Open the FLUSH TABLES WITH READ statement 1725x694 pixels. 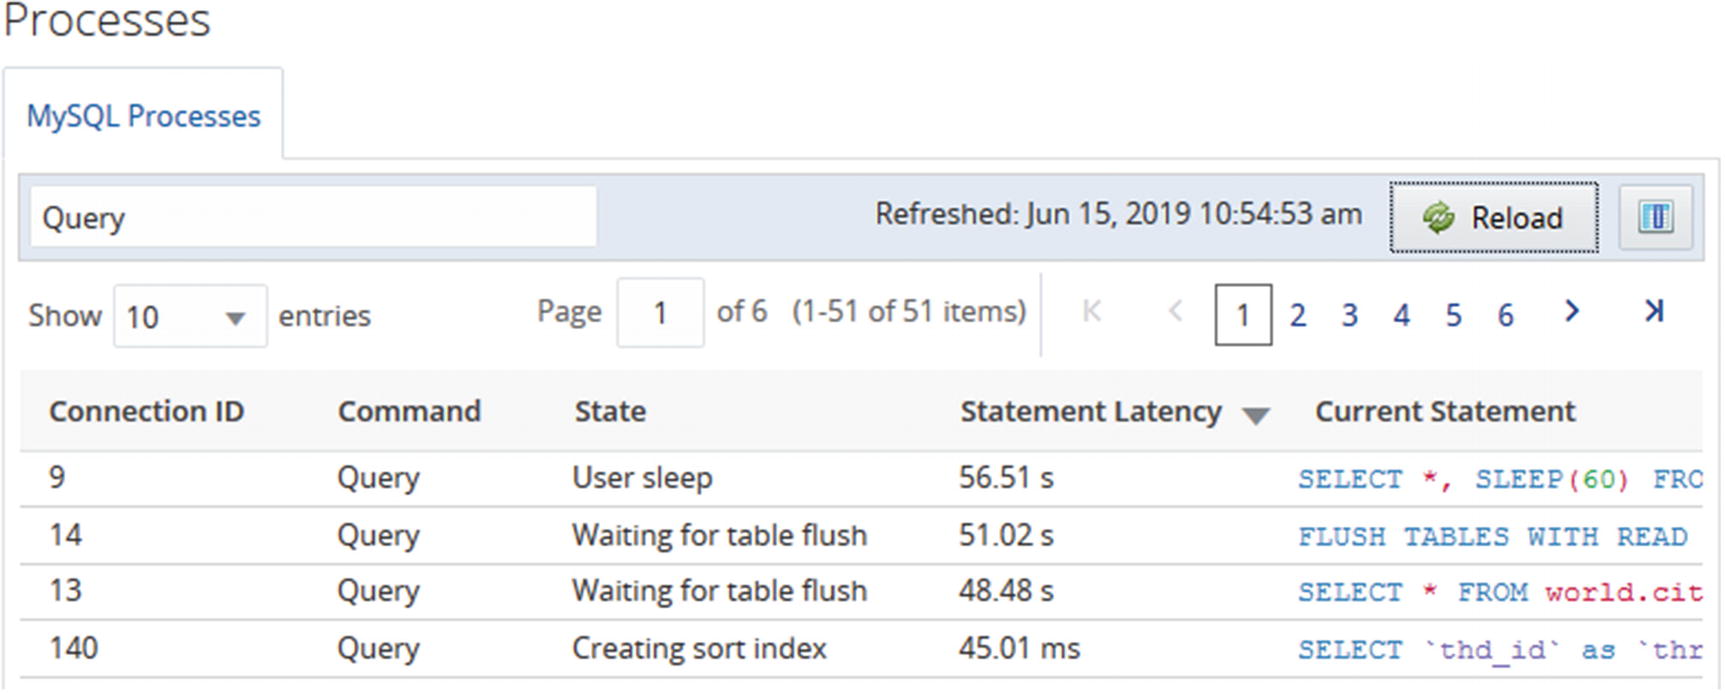click(x=1493, y=536)
